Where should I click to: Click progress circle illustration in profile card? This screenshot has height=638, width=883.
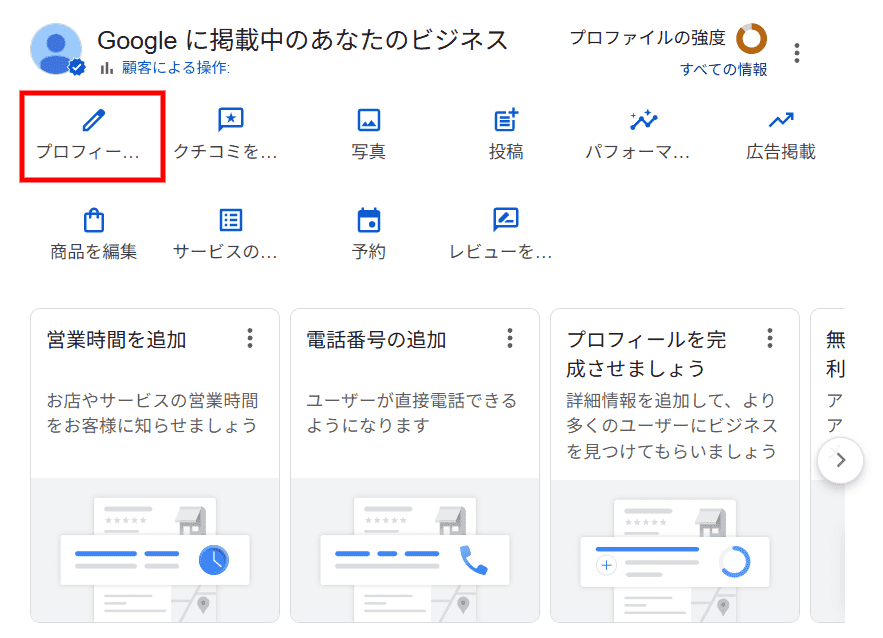[x=735, y=561]
